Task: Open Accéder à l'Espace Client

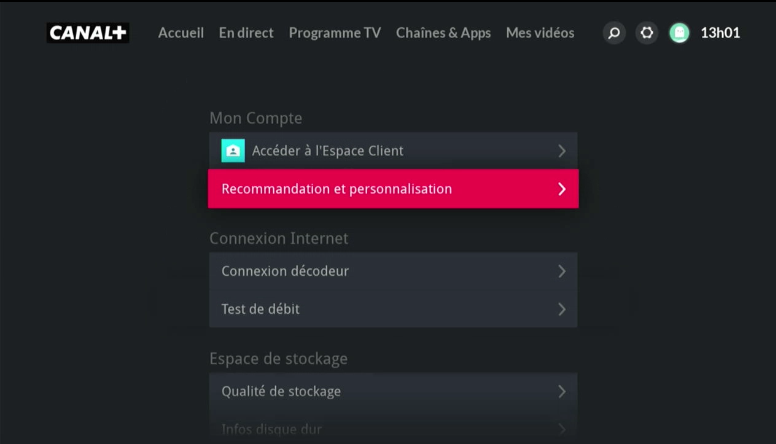Action: tap(393, 150)
